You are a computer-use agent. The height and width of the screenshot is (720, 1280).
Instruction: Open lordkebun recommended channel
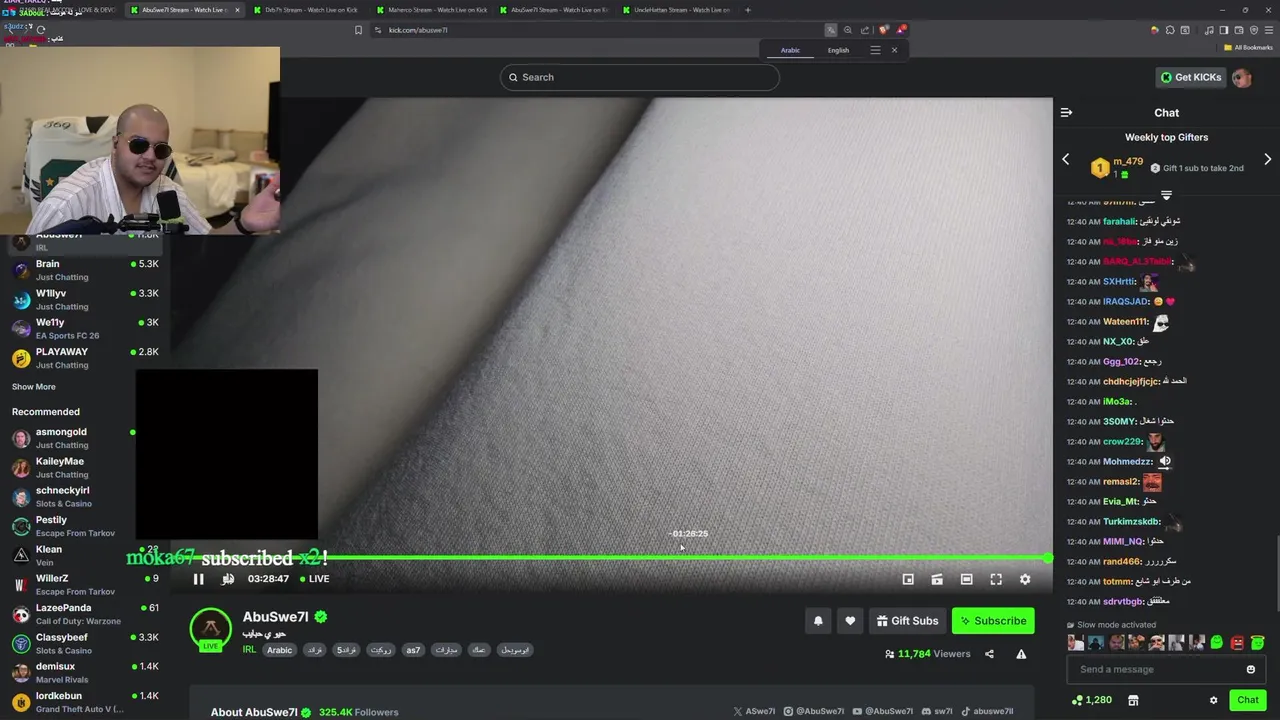85,702
